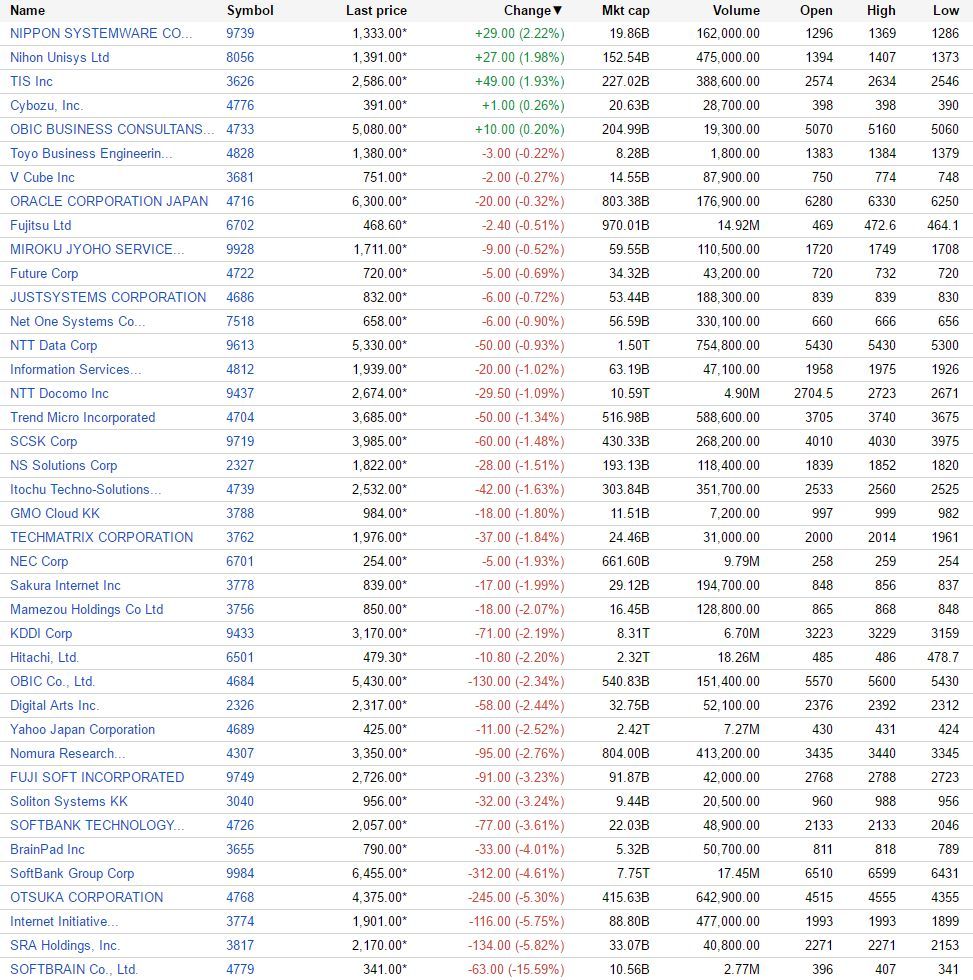Open NTT Docomo Inc link

[x=59, y=393]
